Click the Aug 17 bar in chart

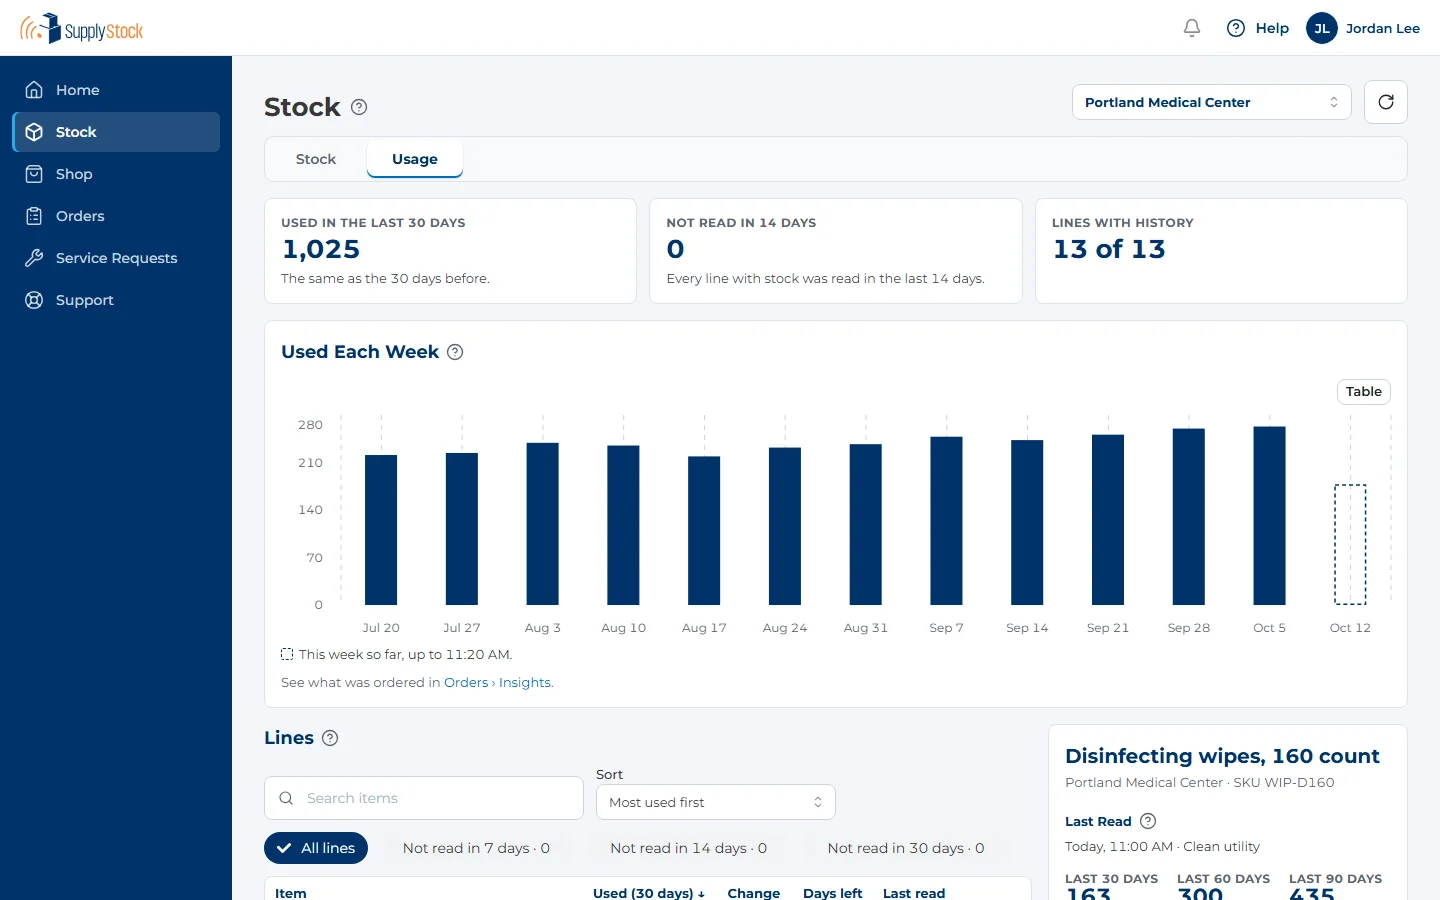pos(704,531)
